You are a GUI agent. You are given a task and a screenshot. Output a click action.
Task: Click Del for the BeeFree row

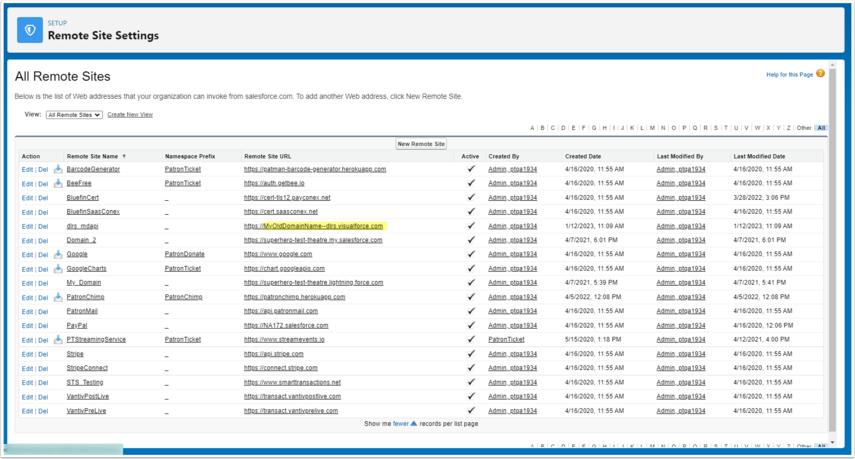coord(43,184)
